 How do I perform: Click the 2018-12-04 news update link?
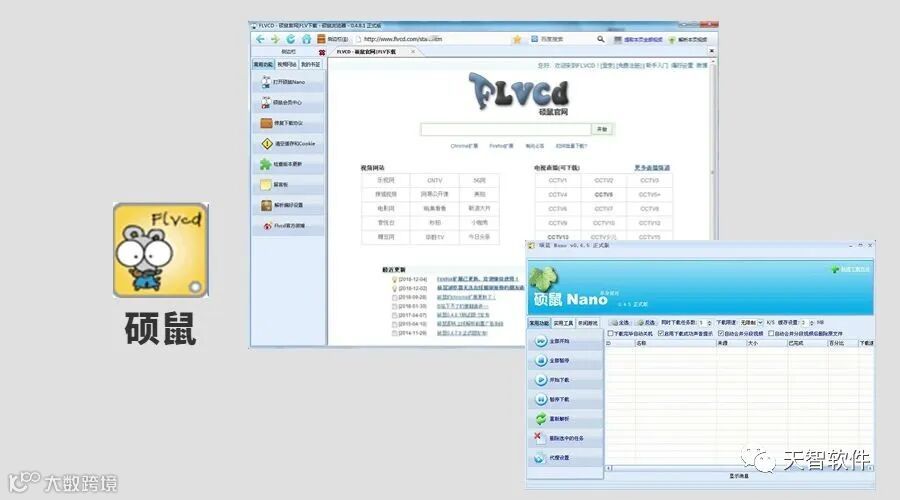point(478,279)
